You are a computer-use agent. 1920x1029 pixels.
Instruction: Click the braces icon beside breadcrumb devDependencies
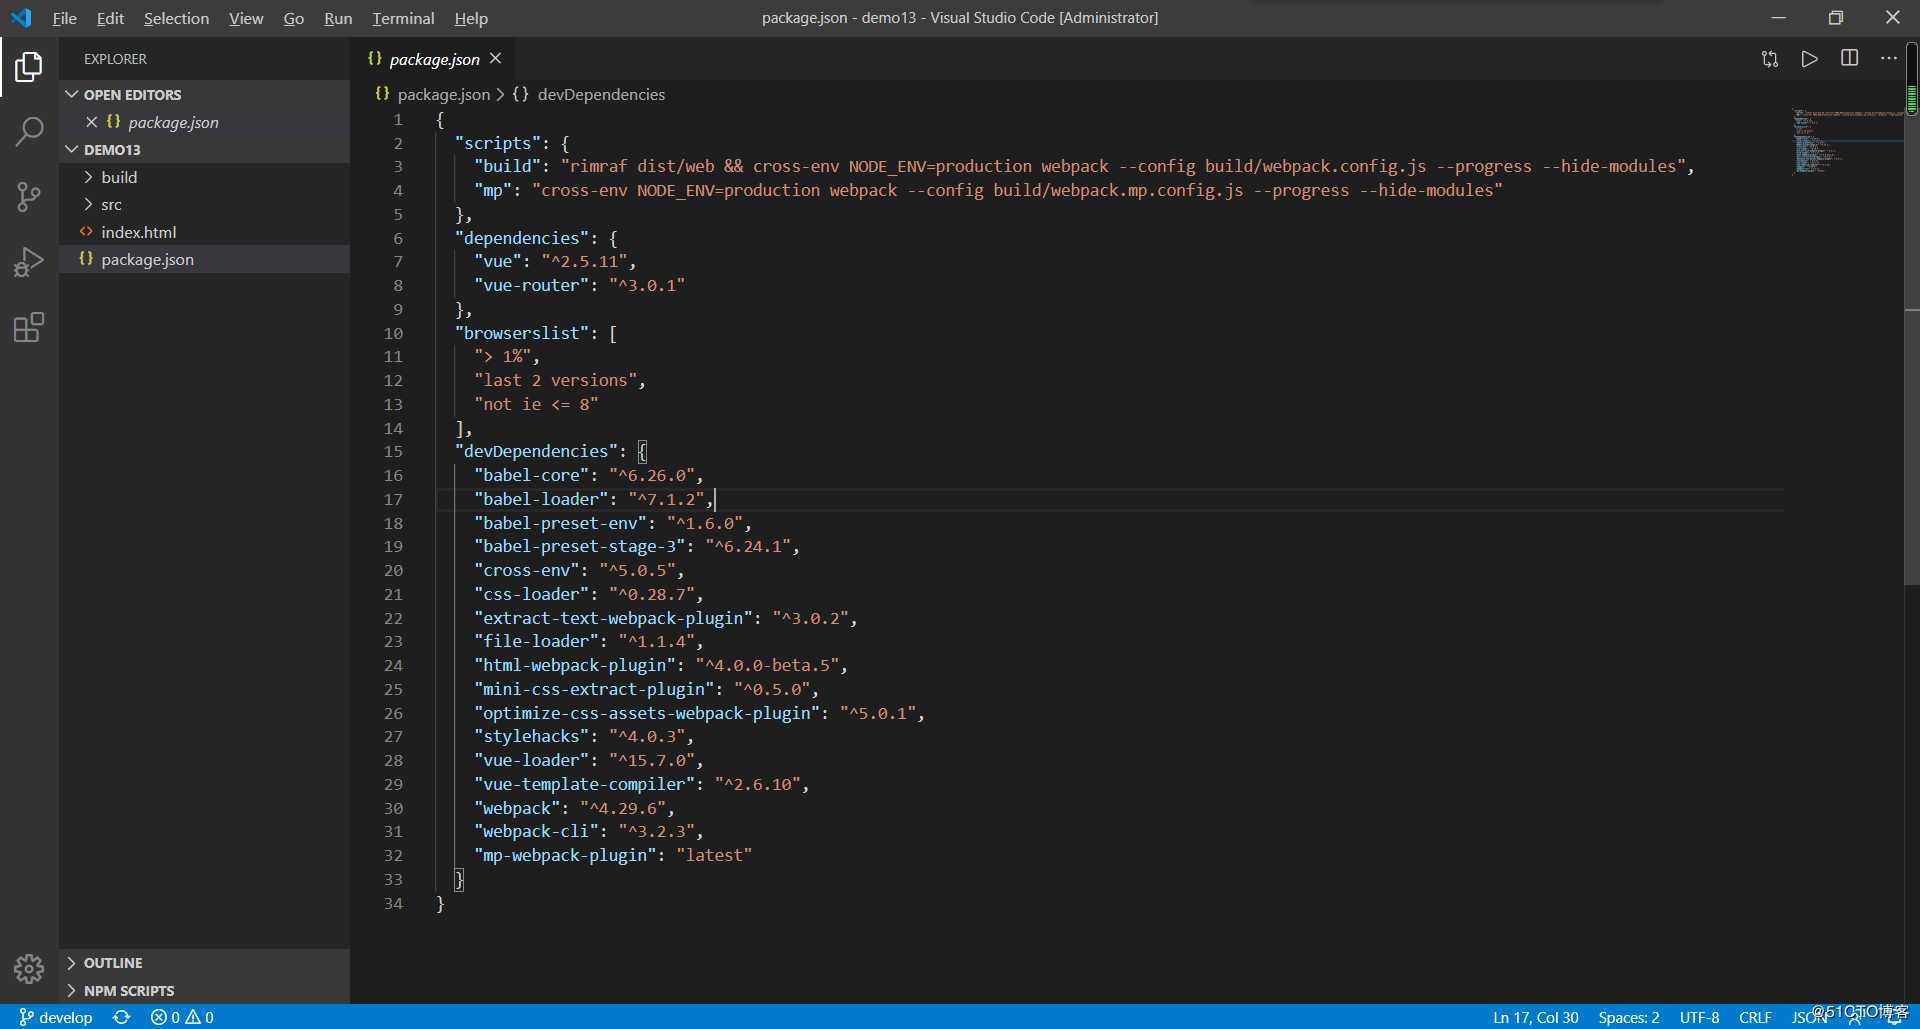coord(521,94)
